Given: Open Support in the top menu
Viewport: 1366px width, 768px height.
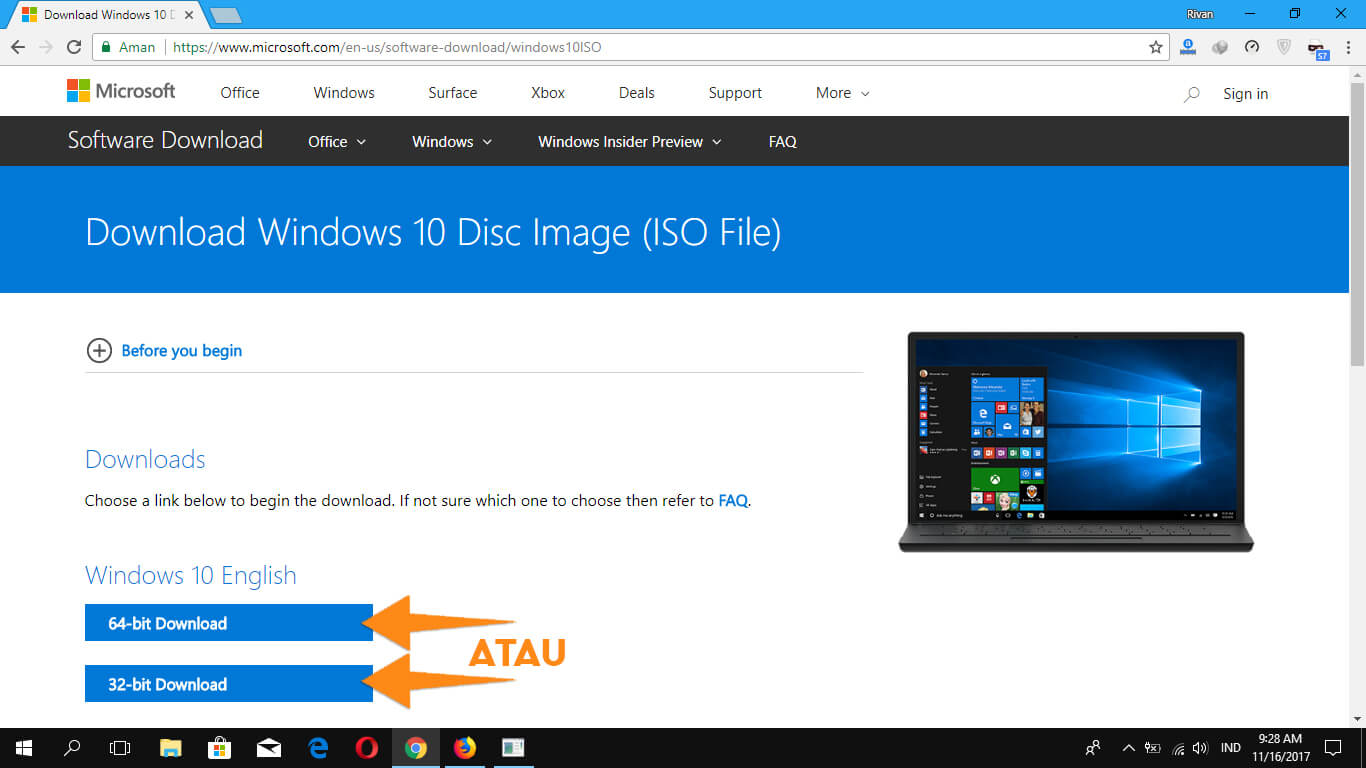Looking at the screenshot, I should [x=735, y=93].
